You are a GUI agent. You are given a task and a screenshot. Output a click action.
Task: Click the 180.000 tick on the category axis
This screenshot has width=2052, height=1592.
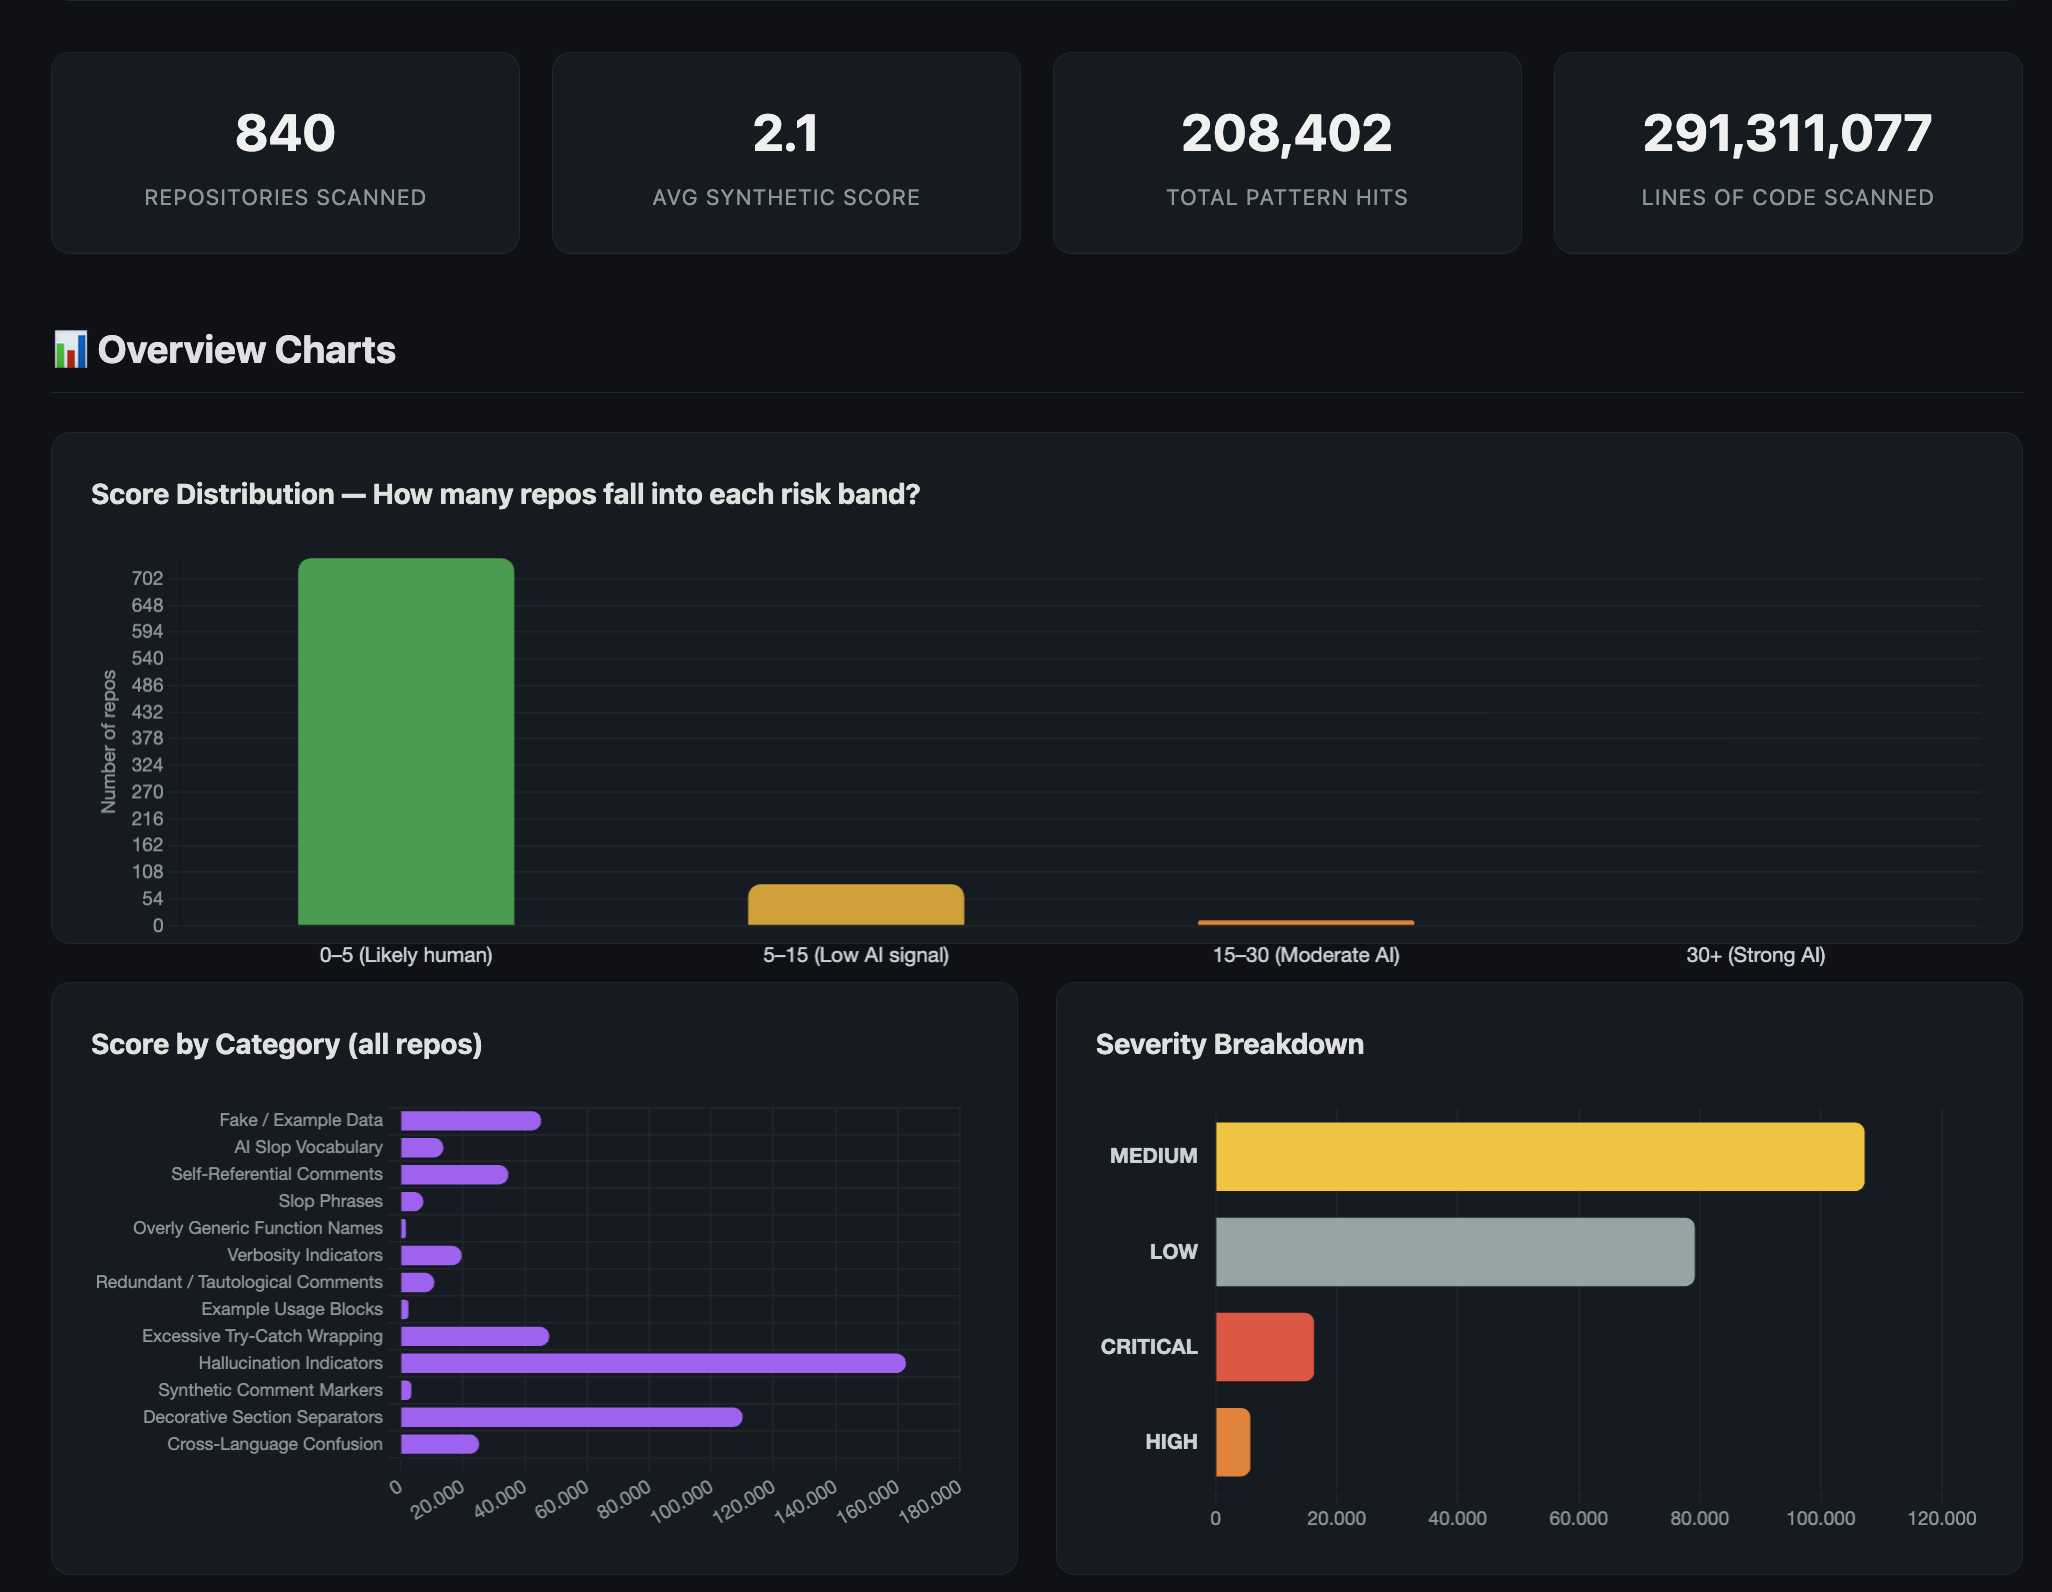tap(931, 1501)
